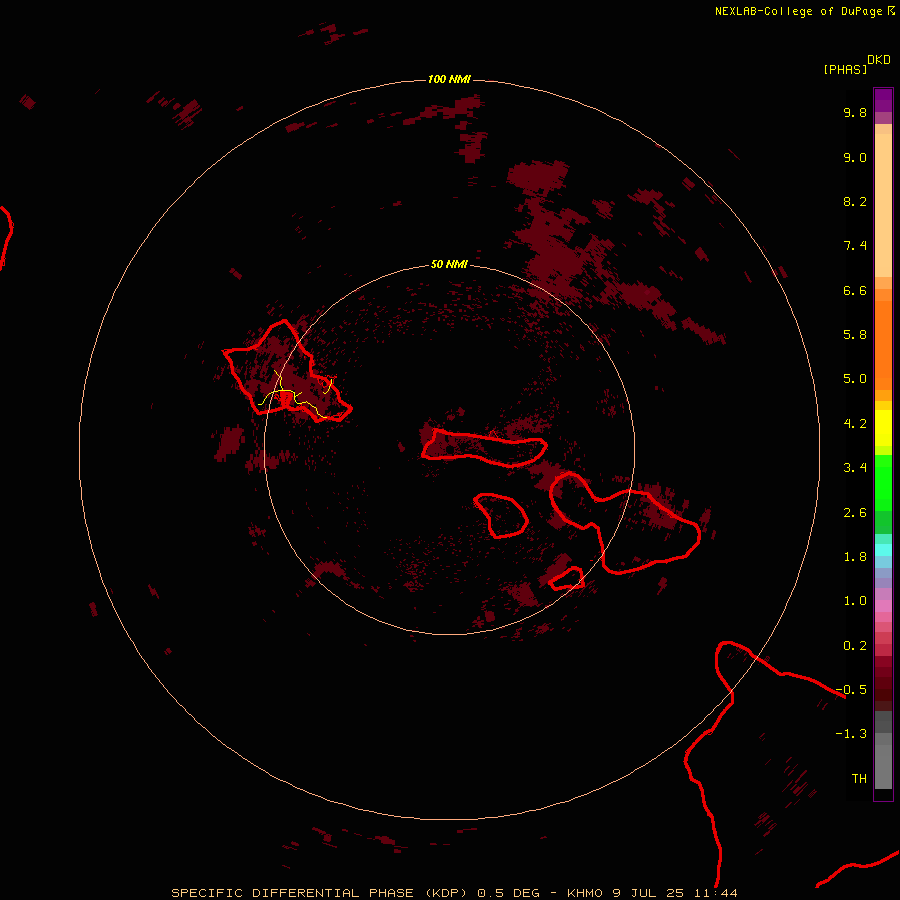Click the NEXLAB-College of DuPage header text
The image size is (900, 900).
798,11
